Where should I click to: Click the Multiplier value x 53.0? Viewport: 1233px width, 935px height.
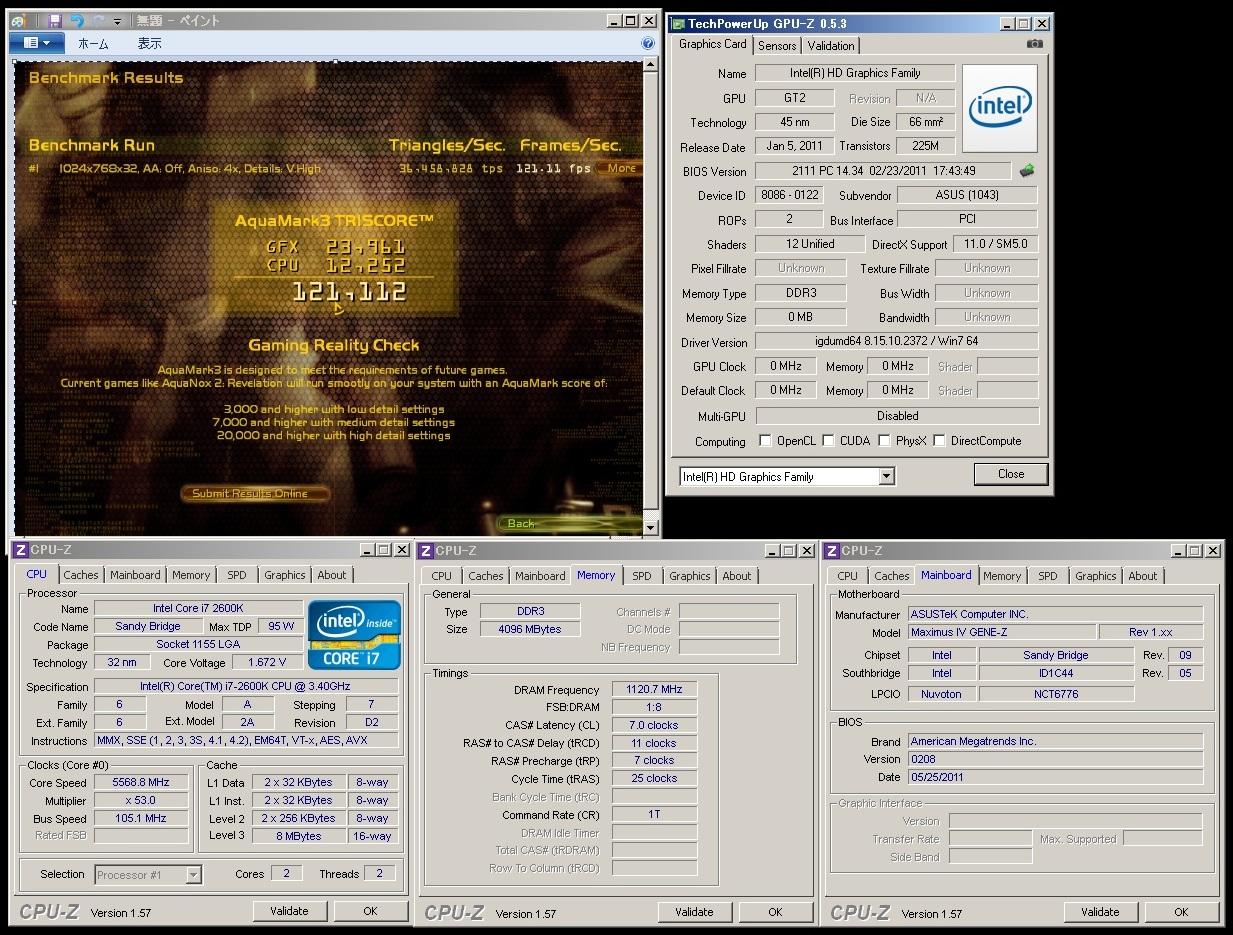141,801
